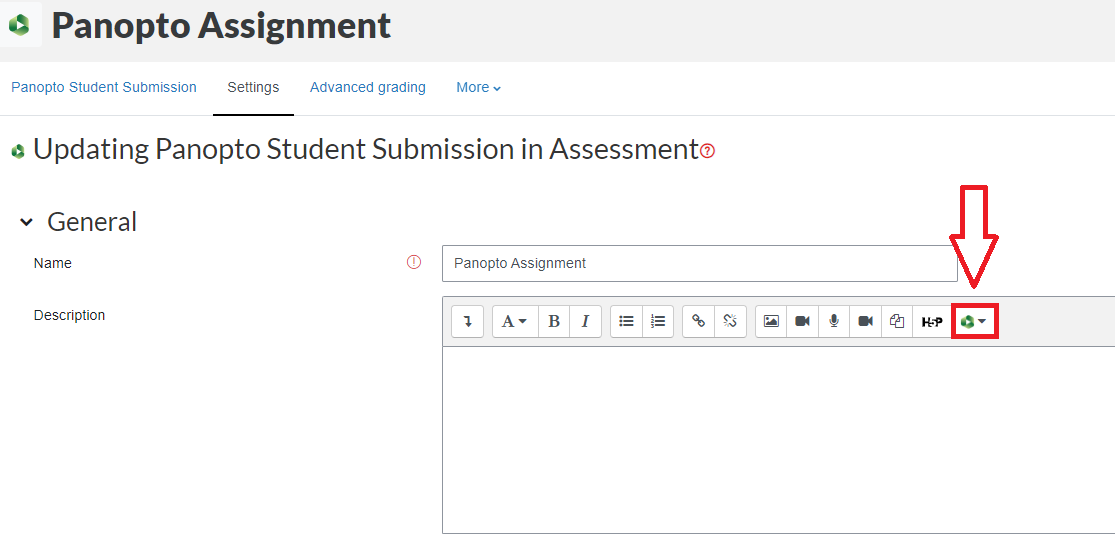
Task: Click the General section heading
Action: point(92,222)
